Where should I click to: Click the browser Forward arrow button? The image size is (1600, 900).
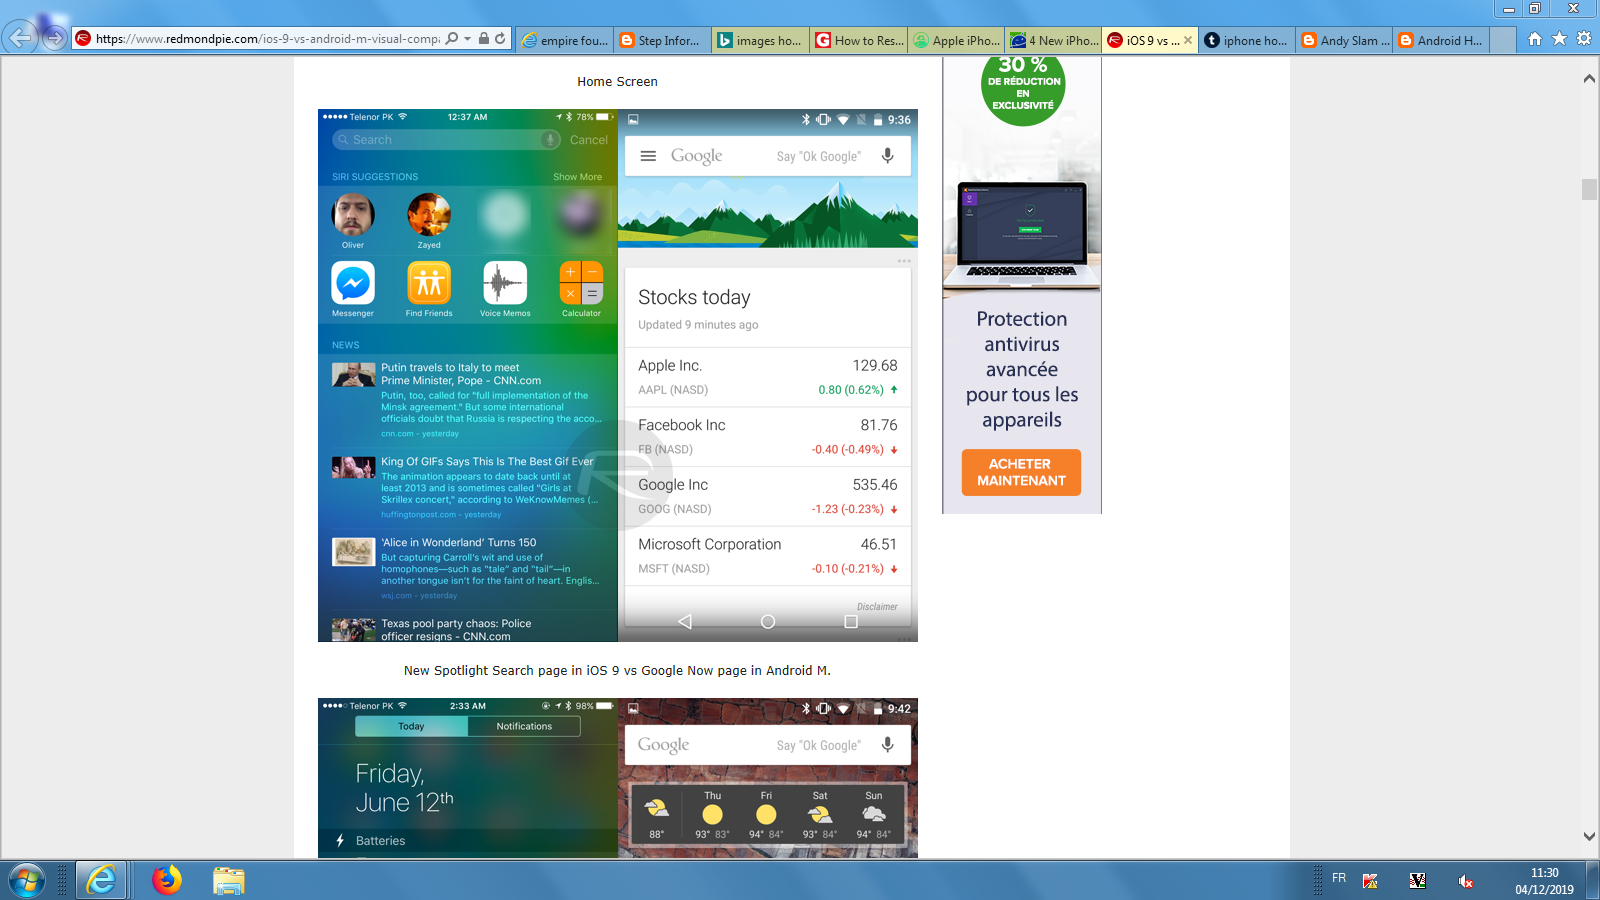tap(55, 39)
